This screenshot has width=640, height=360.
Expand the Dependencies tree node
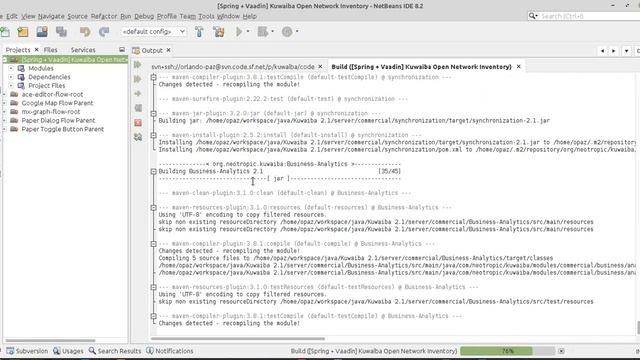click(x=11, y=77)
